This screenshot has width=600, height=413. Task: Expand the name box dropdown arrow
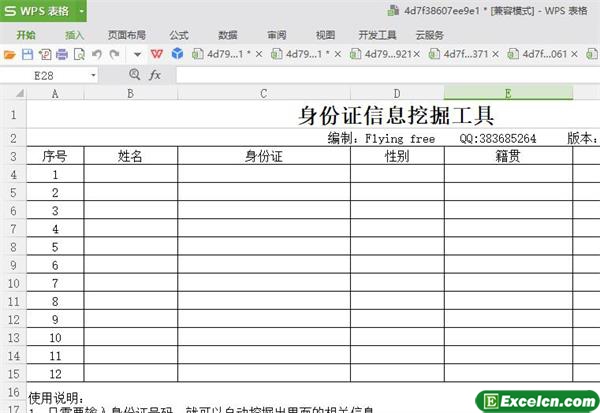click(x=93, y=76)
